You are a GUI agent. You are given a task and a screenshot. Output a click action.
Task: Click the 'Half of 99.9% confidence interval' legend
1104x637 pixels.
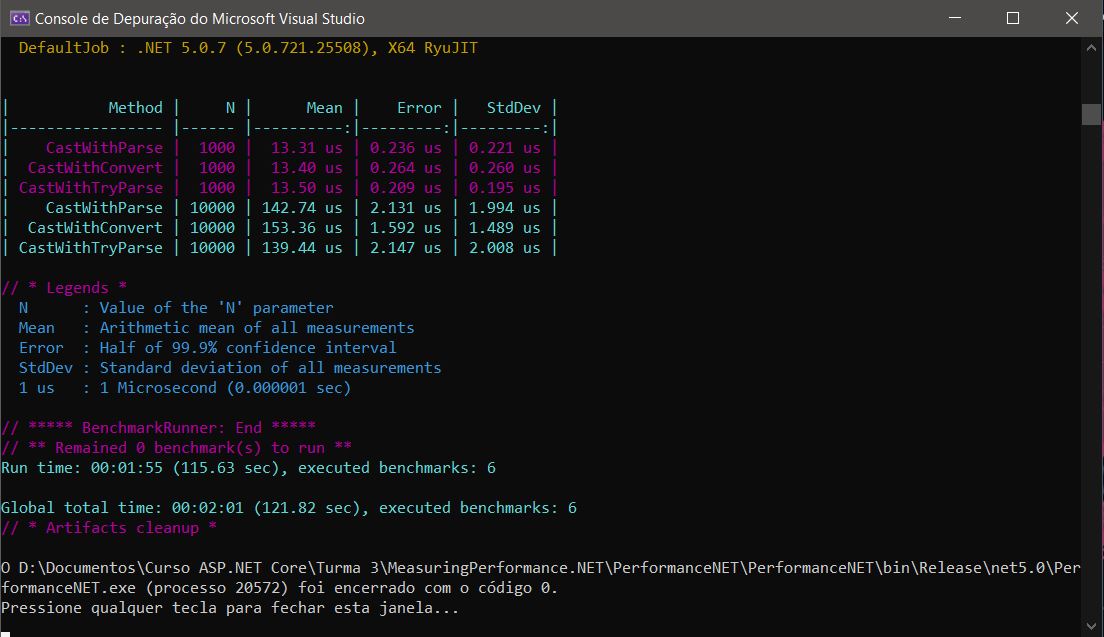point(248,348)
